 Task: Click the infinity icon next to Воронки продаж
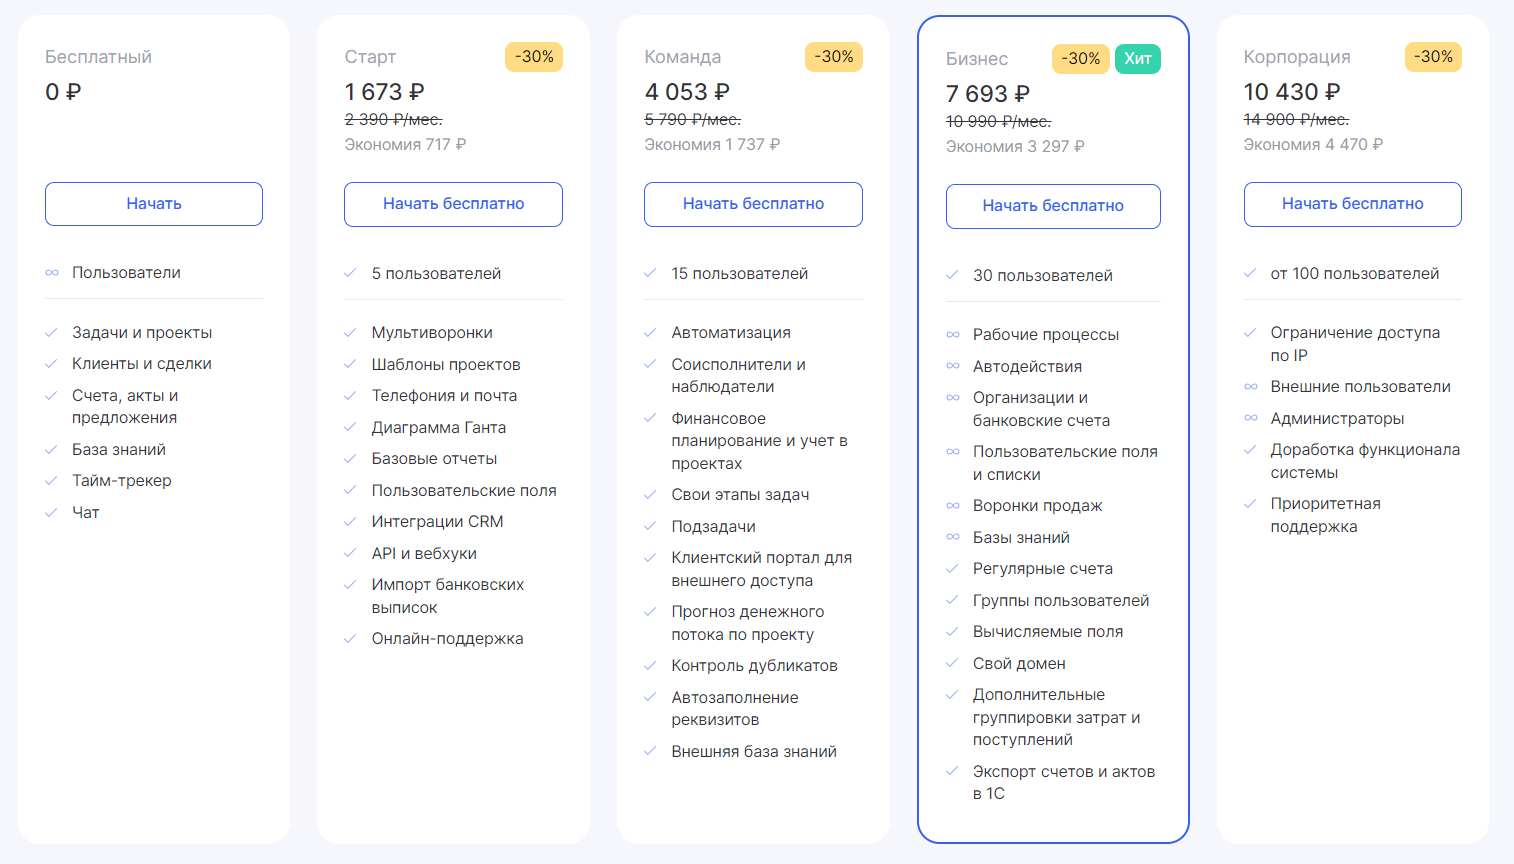pos(953,506)
